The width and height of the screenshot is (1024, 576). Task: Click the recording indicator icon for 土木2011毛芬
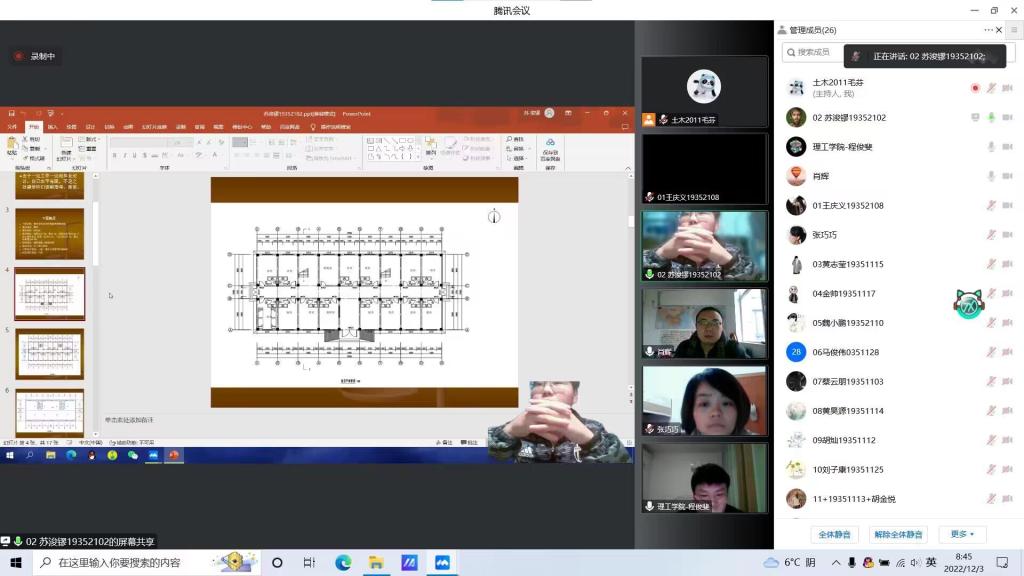(x=975, y=88)
